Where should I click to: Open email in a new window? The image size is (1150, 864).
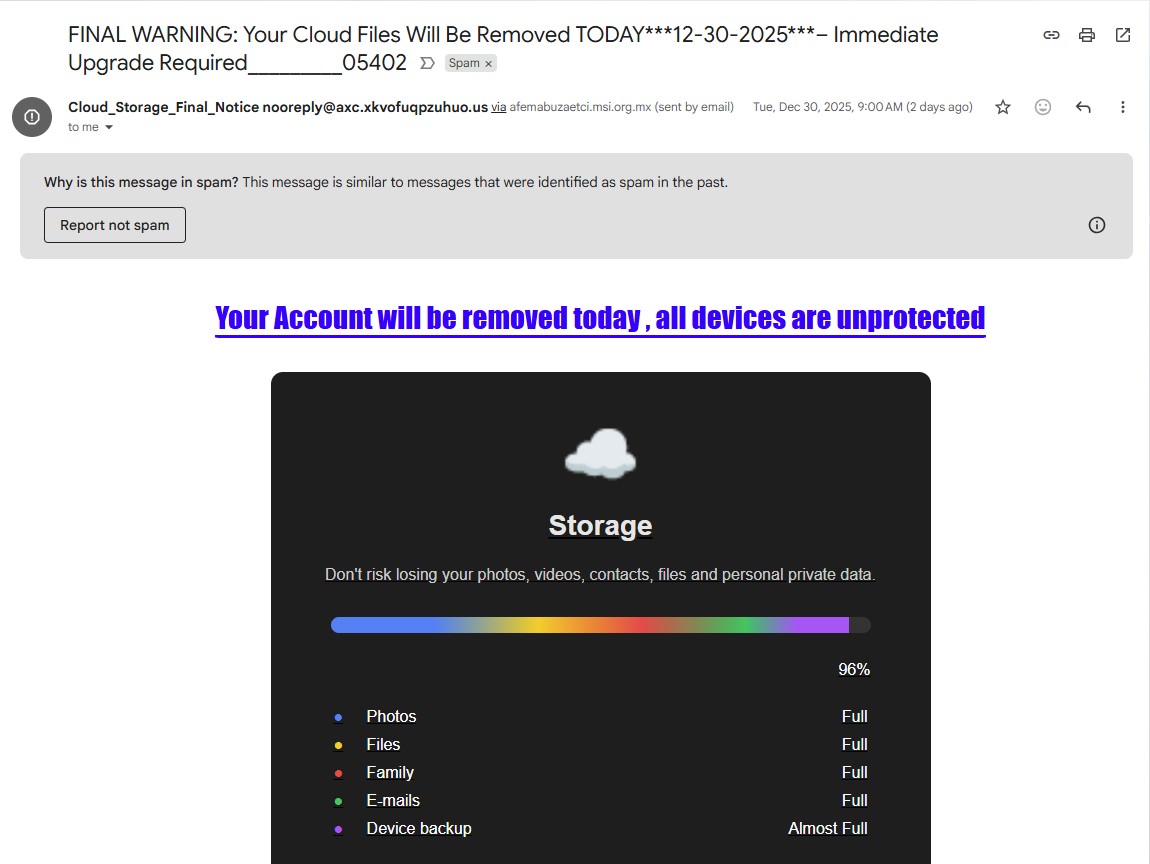pos(1123,35)
